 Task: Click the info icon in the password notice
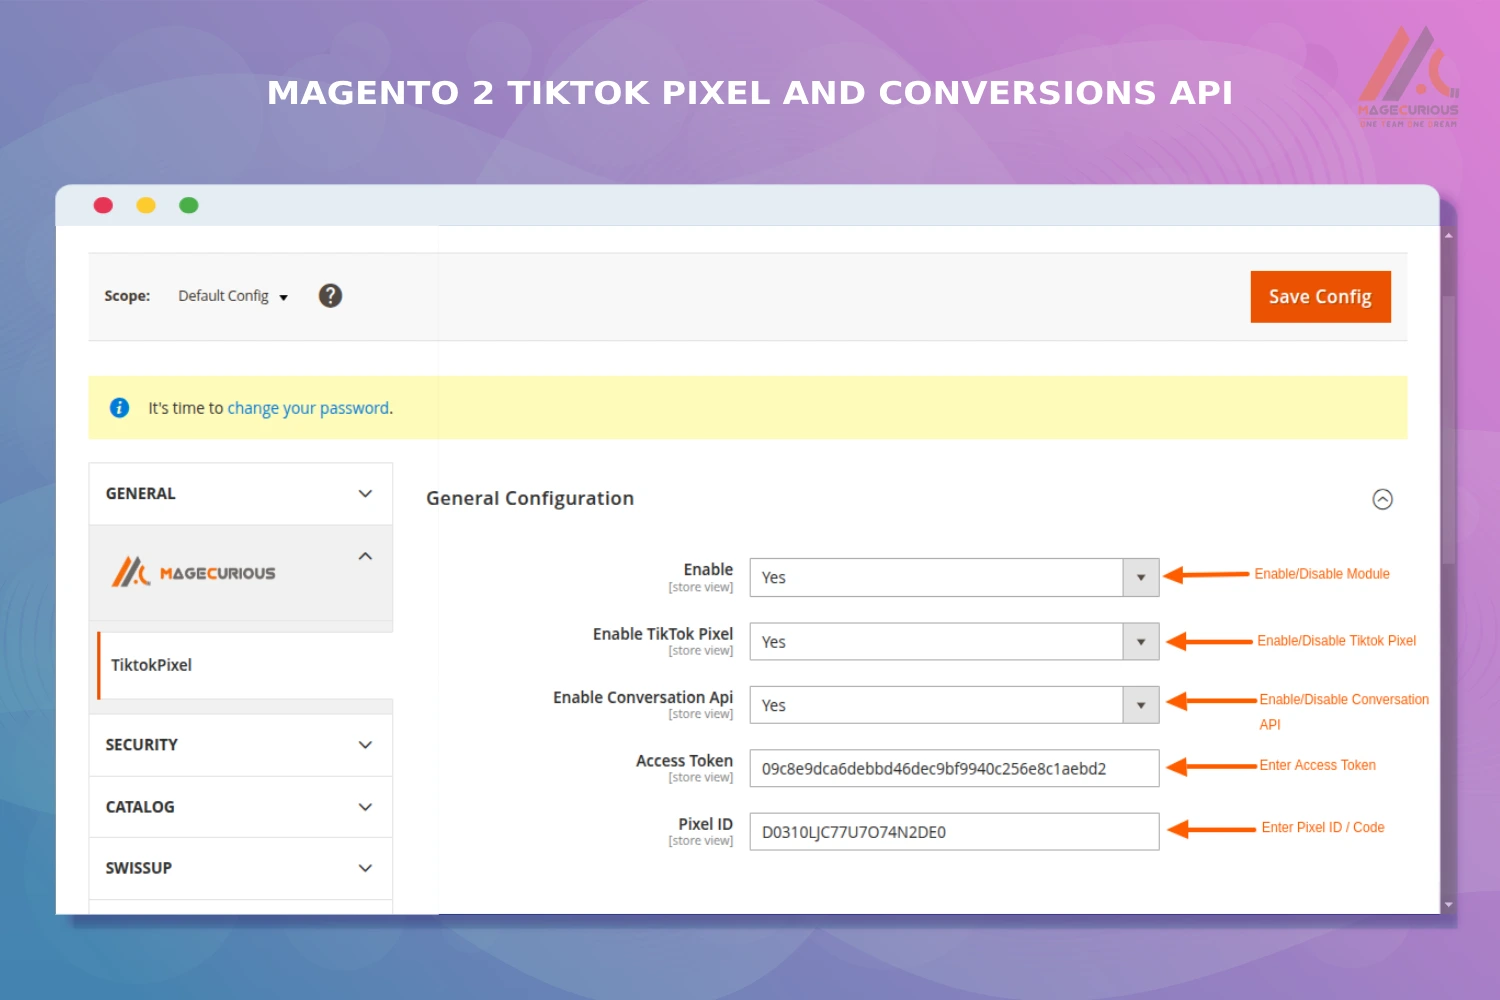[x=119, y=407]
